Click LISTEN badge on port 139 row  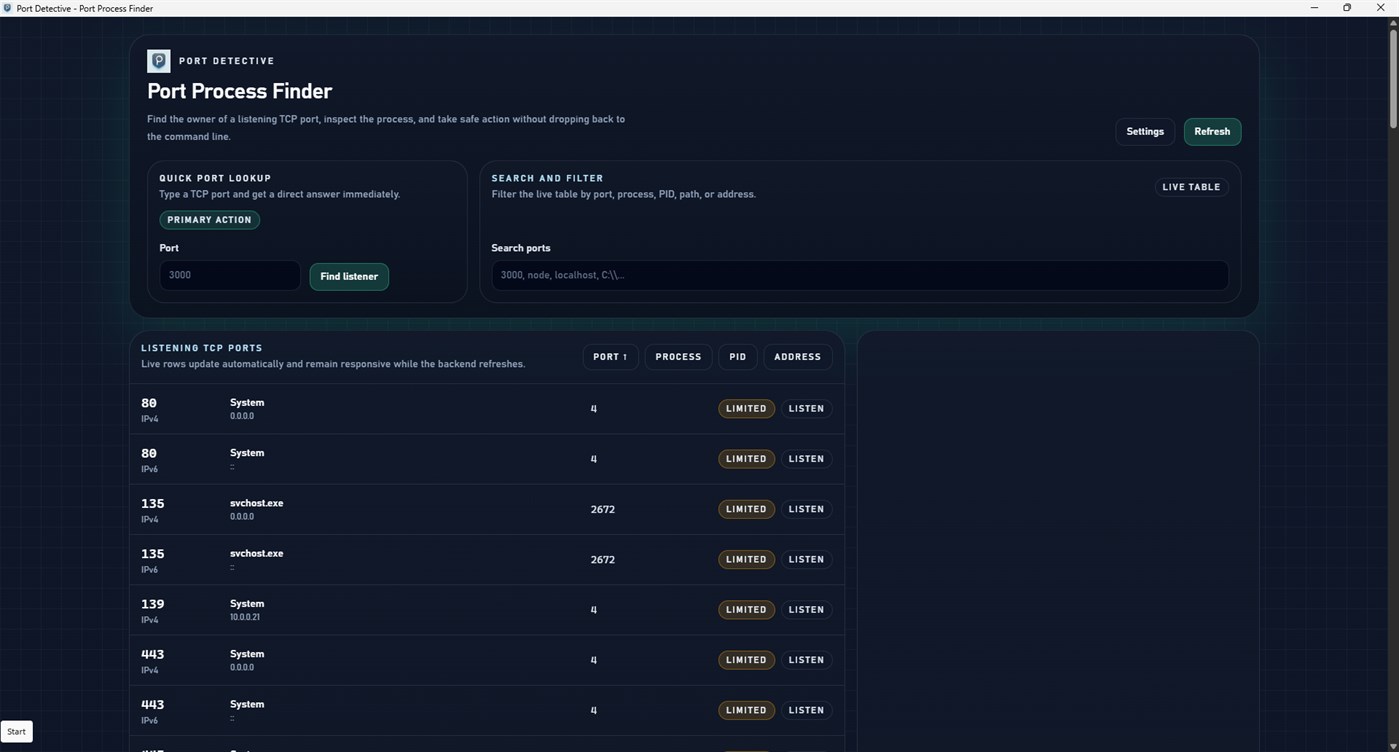tap(806, 609)
